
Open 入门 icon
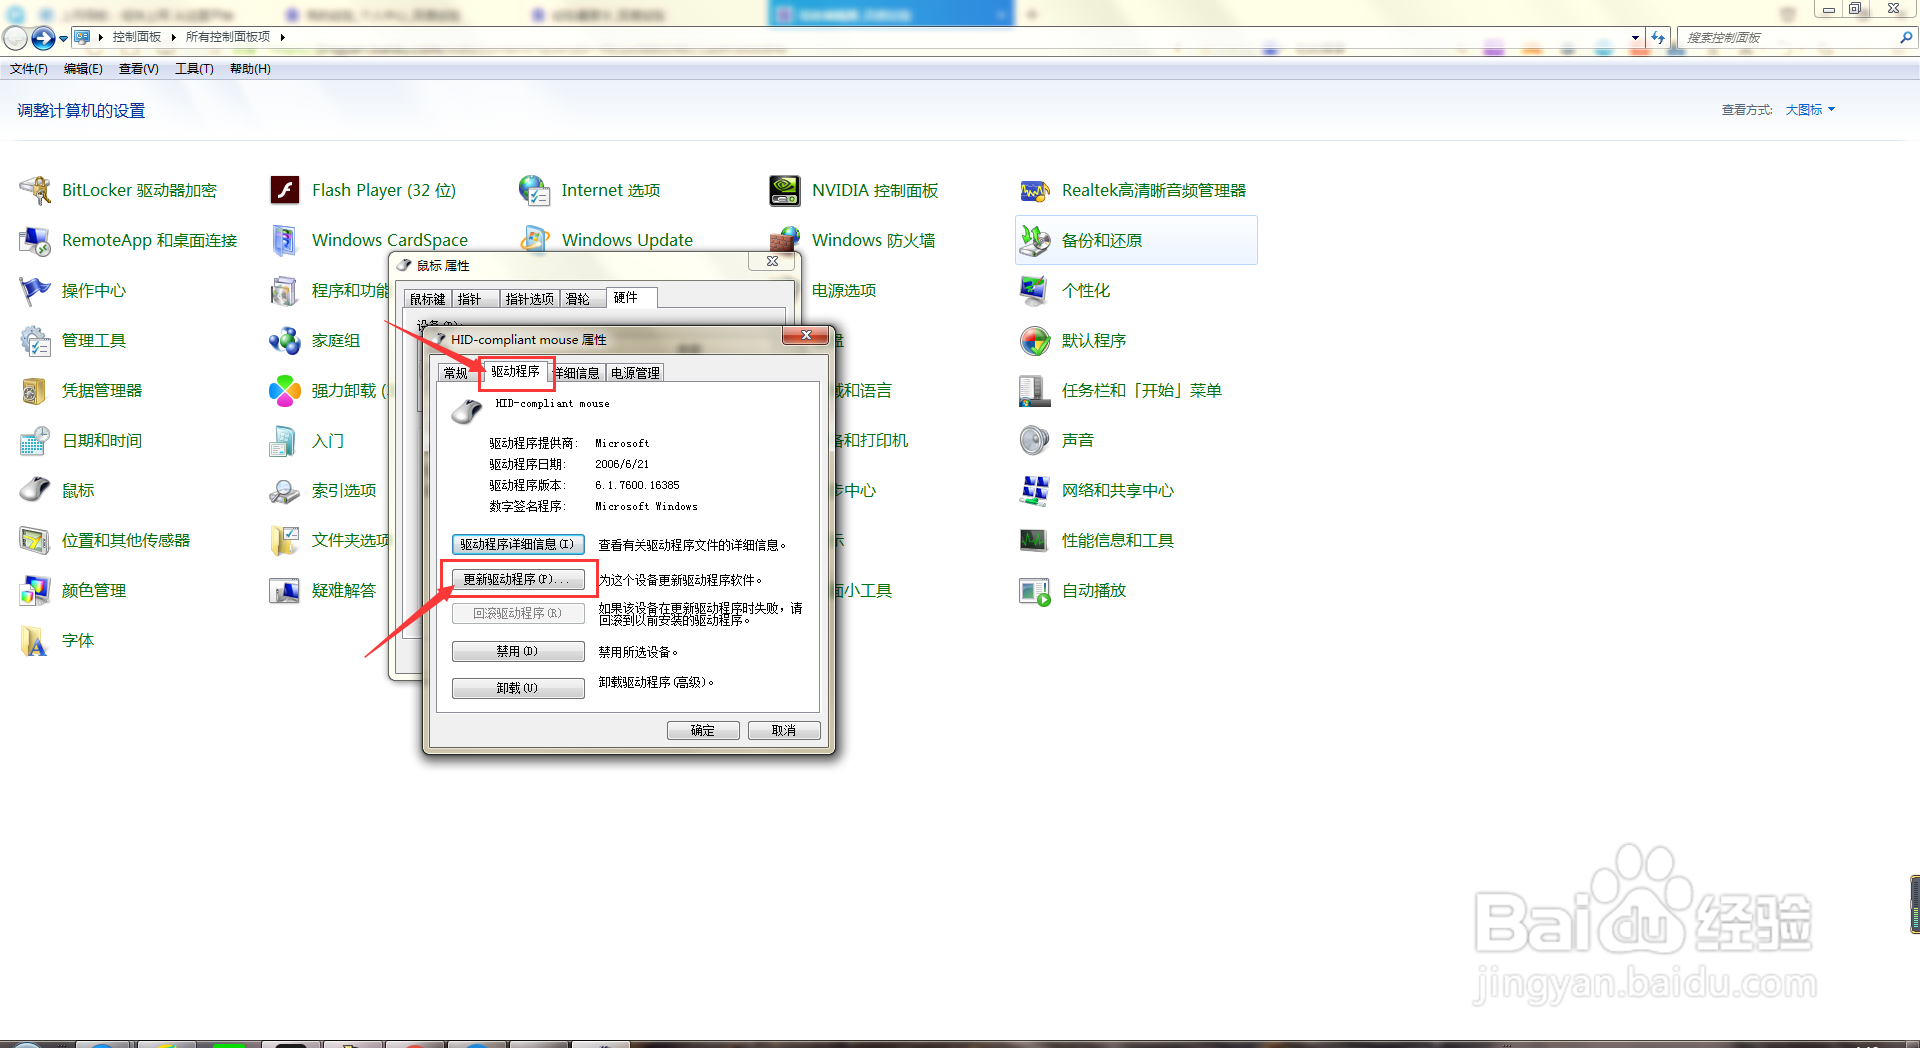(x=285, y=440)
